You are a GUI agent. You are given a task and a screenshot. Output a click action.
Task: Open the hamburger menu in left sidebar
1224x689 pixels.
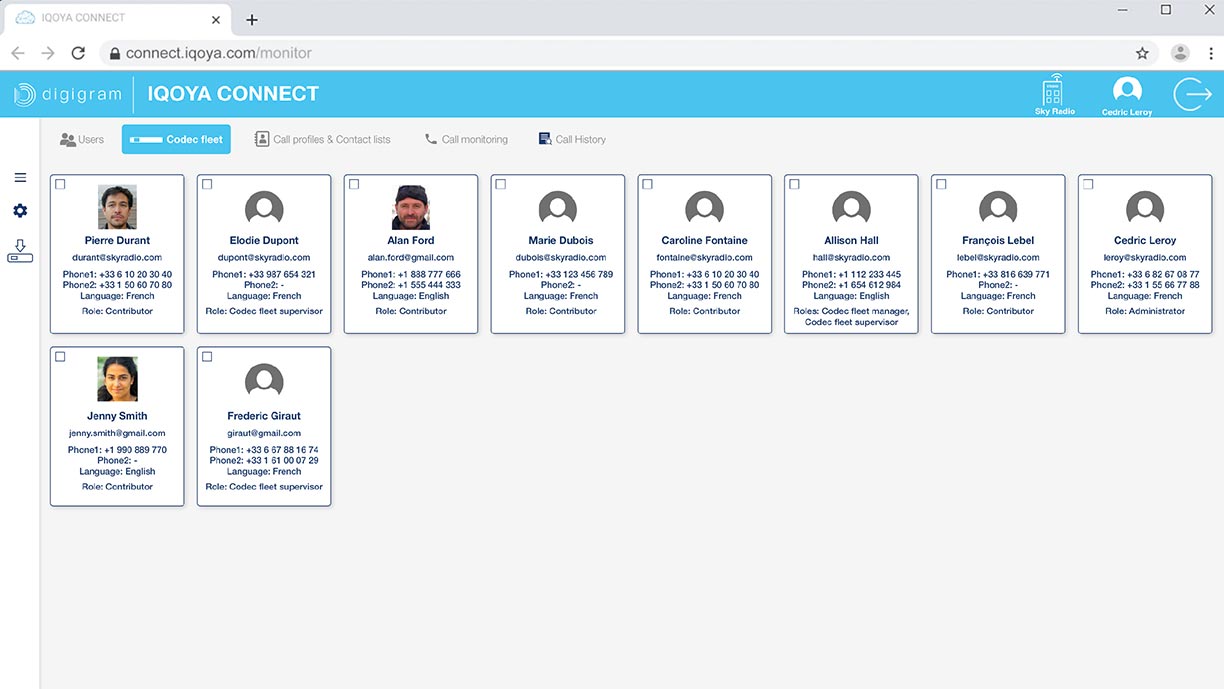20,178
